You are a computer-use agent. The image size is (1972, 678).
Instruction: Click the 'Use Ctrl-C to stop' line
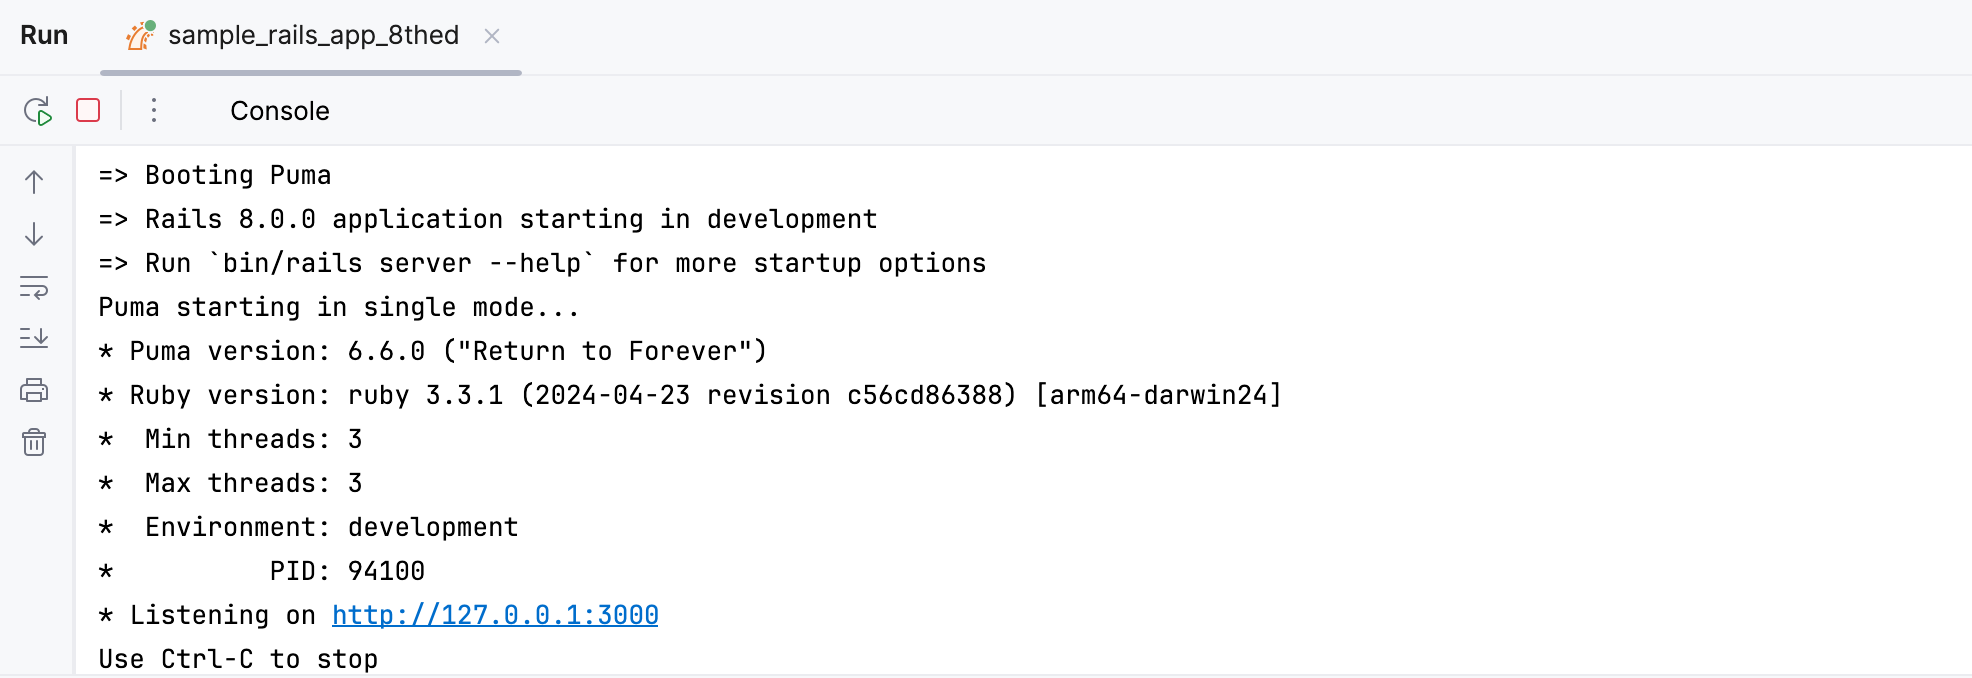238,659
